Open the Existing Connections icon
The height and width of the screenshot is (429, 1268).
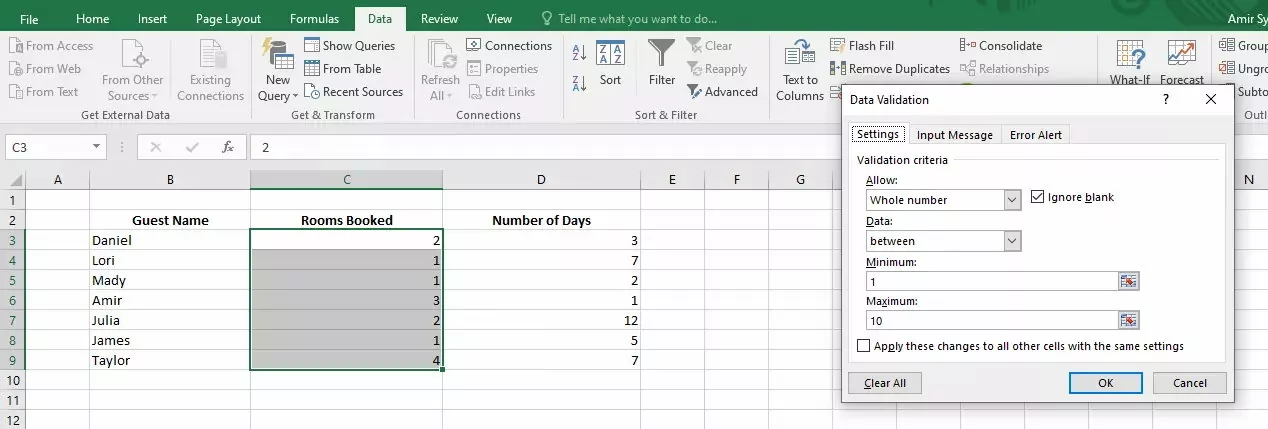click(210, 70)
